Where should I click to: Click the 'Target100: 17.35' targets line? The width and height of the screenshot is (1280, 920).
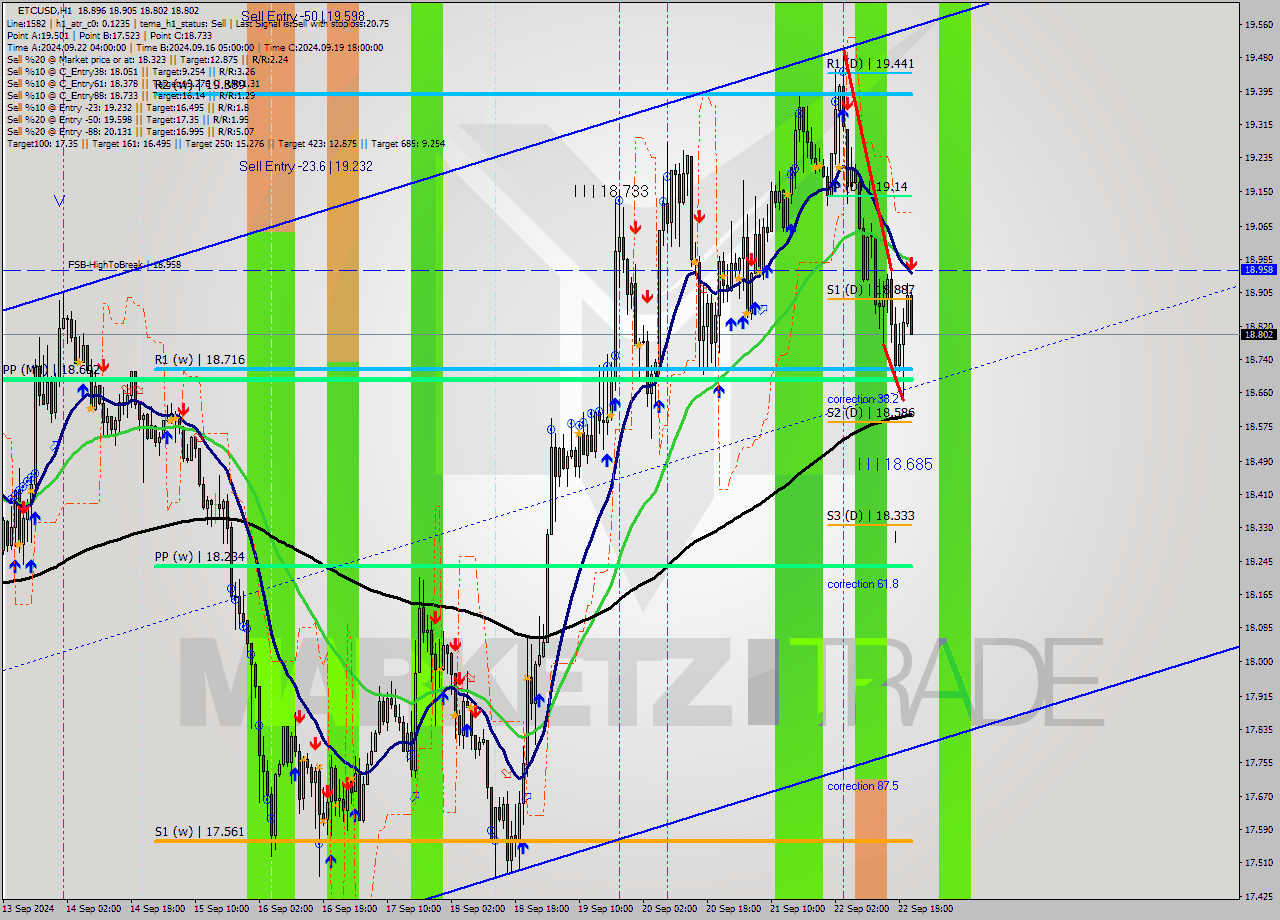[226, 143]
